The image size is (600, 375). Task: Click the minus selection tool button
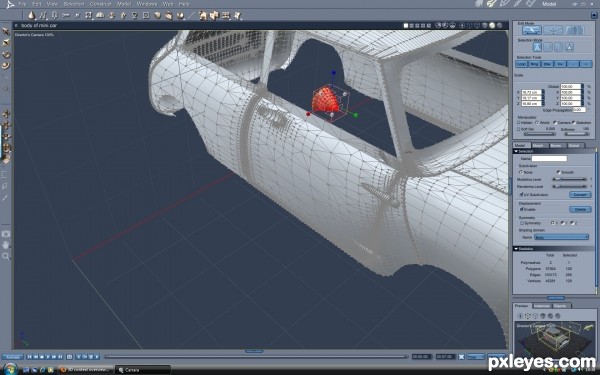click(x=573, y=64)
